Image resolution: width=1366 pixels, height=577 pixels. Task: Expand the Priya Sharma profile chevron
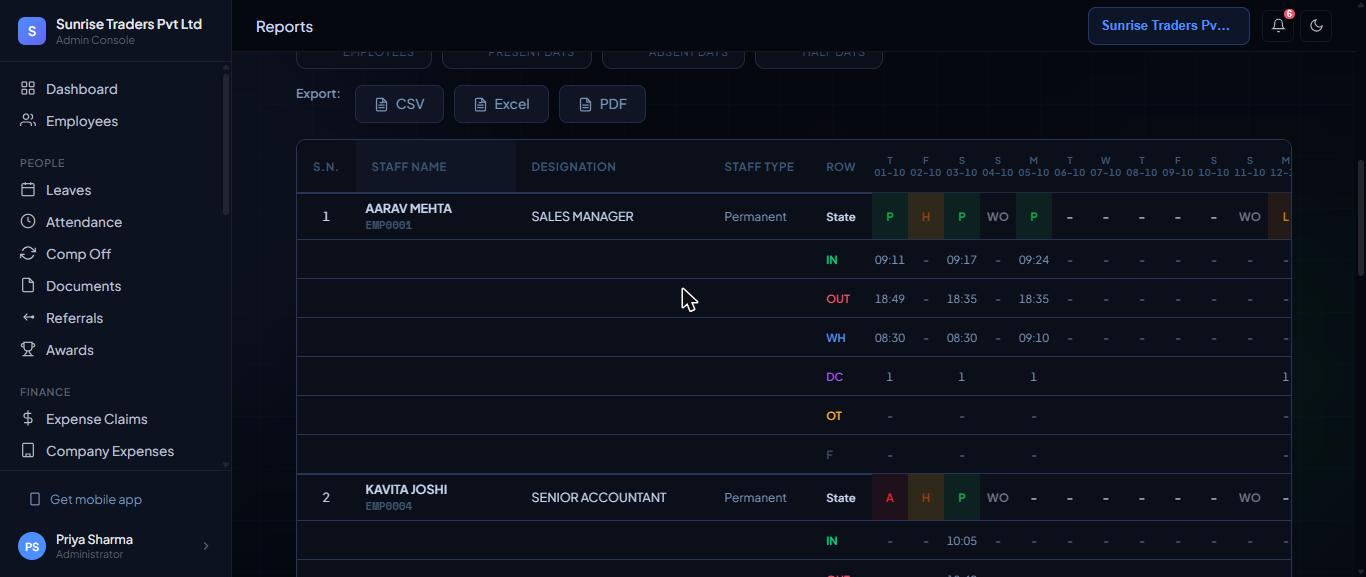coord(206,546)
